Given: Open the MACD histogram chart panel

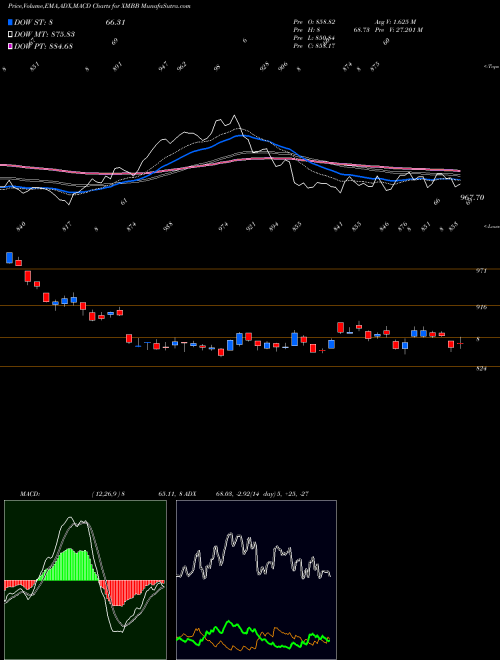Looking at the screenshot, I should (x=85, y=580).
